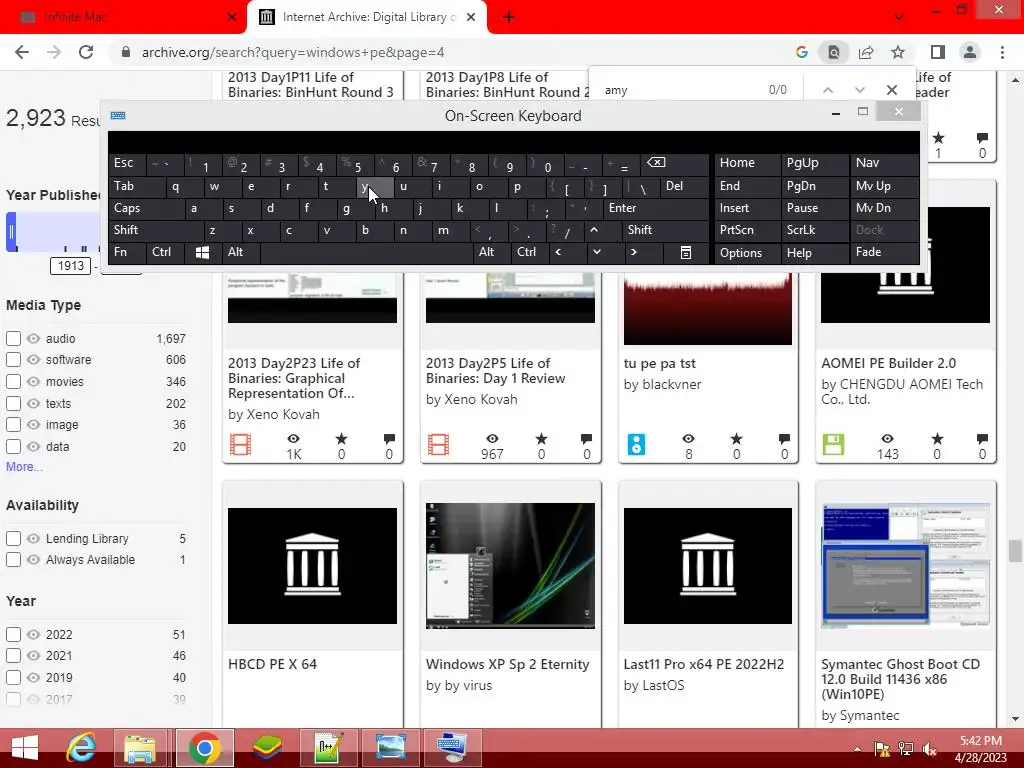
Task: Open the Chrome side panel icon
Action: pyautogui.click(x=938, y=52)
